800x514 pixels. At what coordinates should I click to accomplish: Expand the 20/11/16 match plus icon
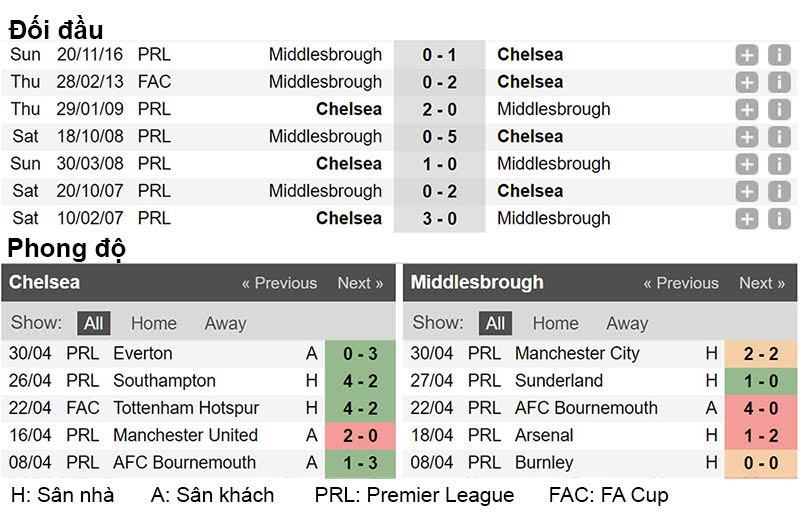(x=747, y=55)
